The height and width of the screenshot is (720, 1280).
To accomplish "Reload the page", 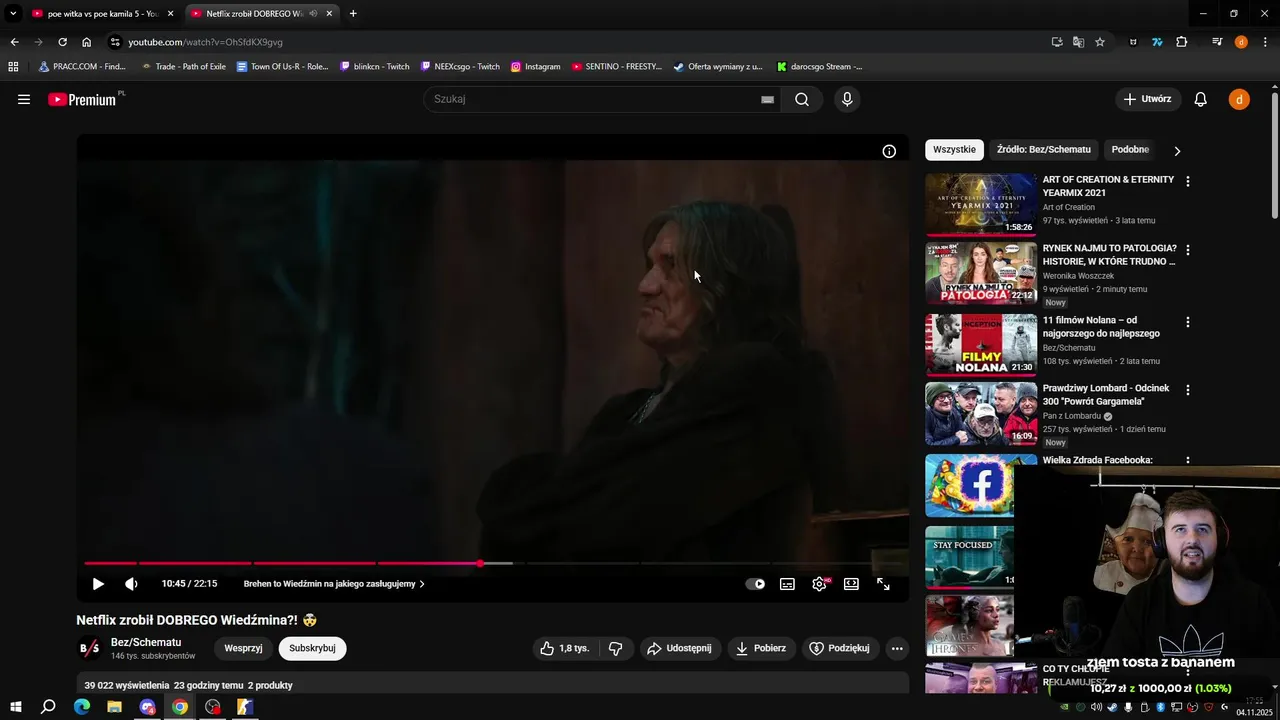I will coord(62,42).
